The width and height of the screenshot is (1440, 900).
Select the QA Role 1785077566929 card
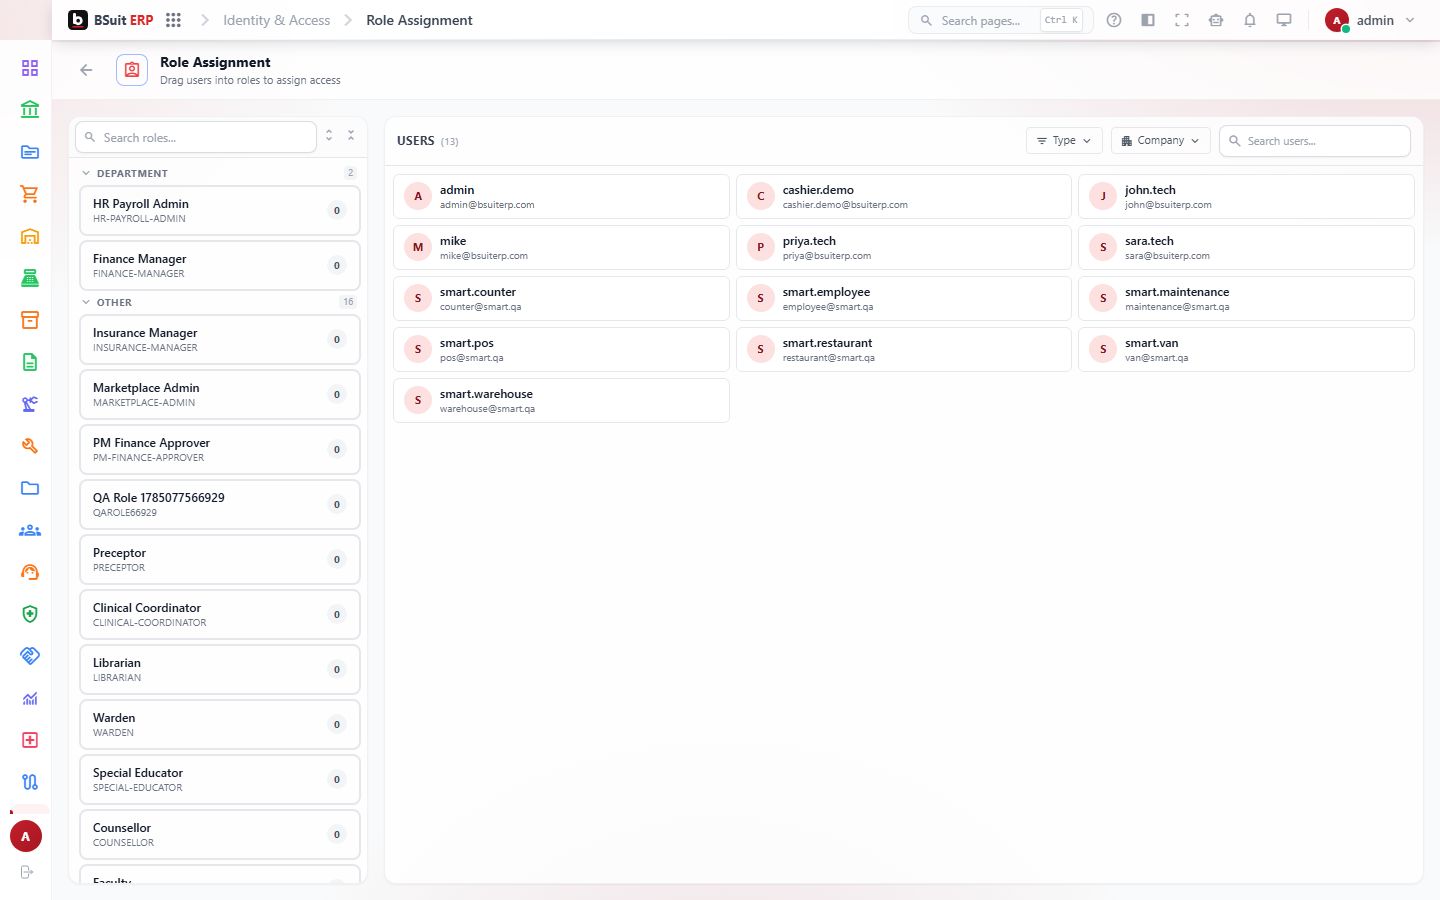220,505
